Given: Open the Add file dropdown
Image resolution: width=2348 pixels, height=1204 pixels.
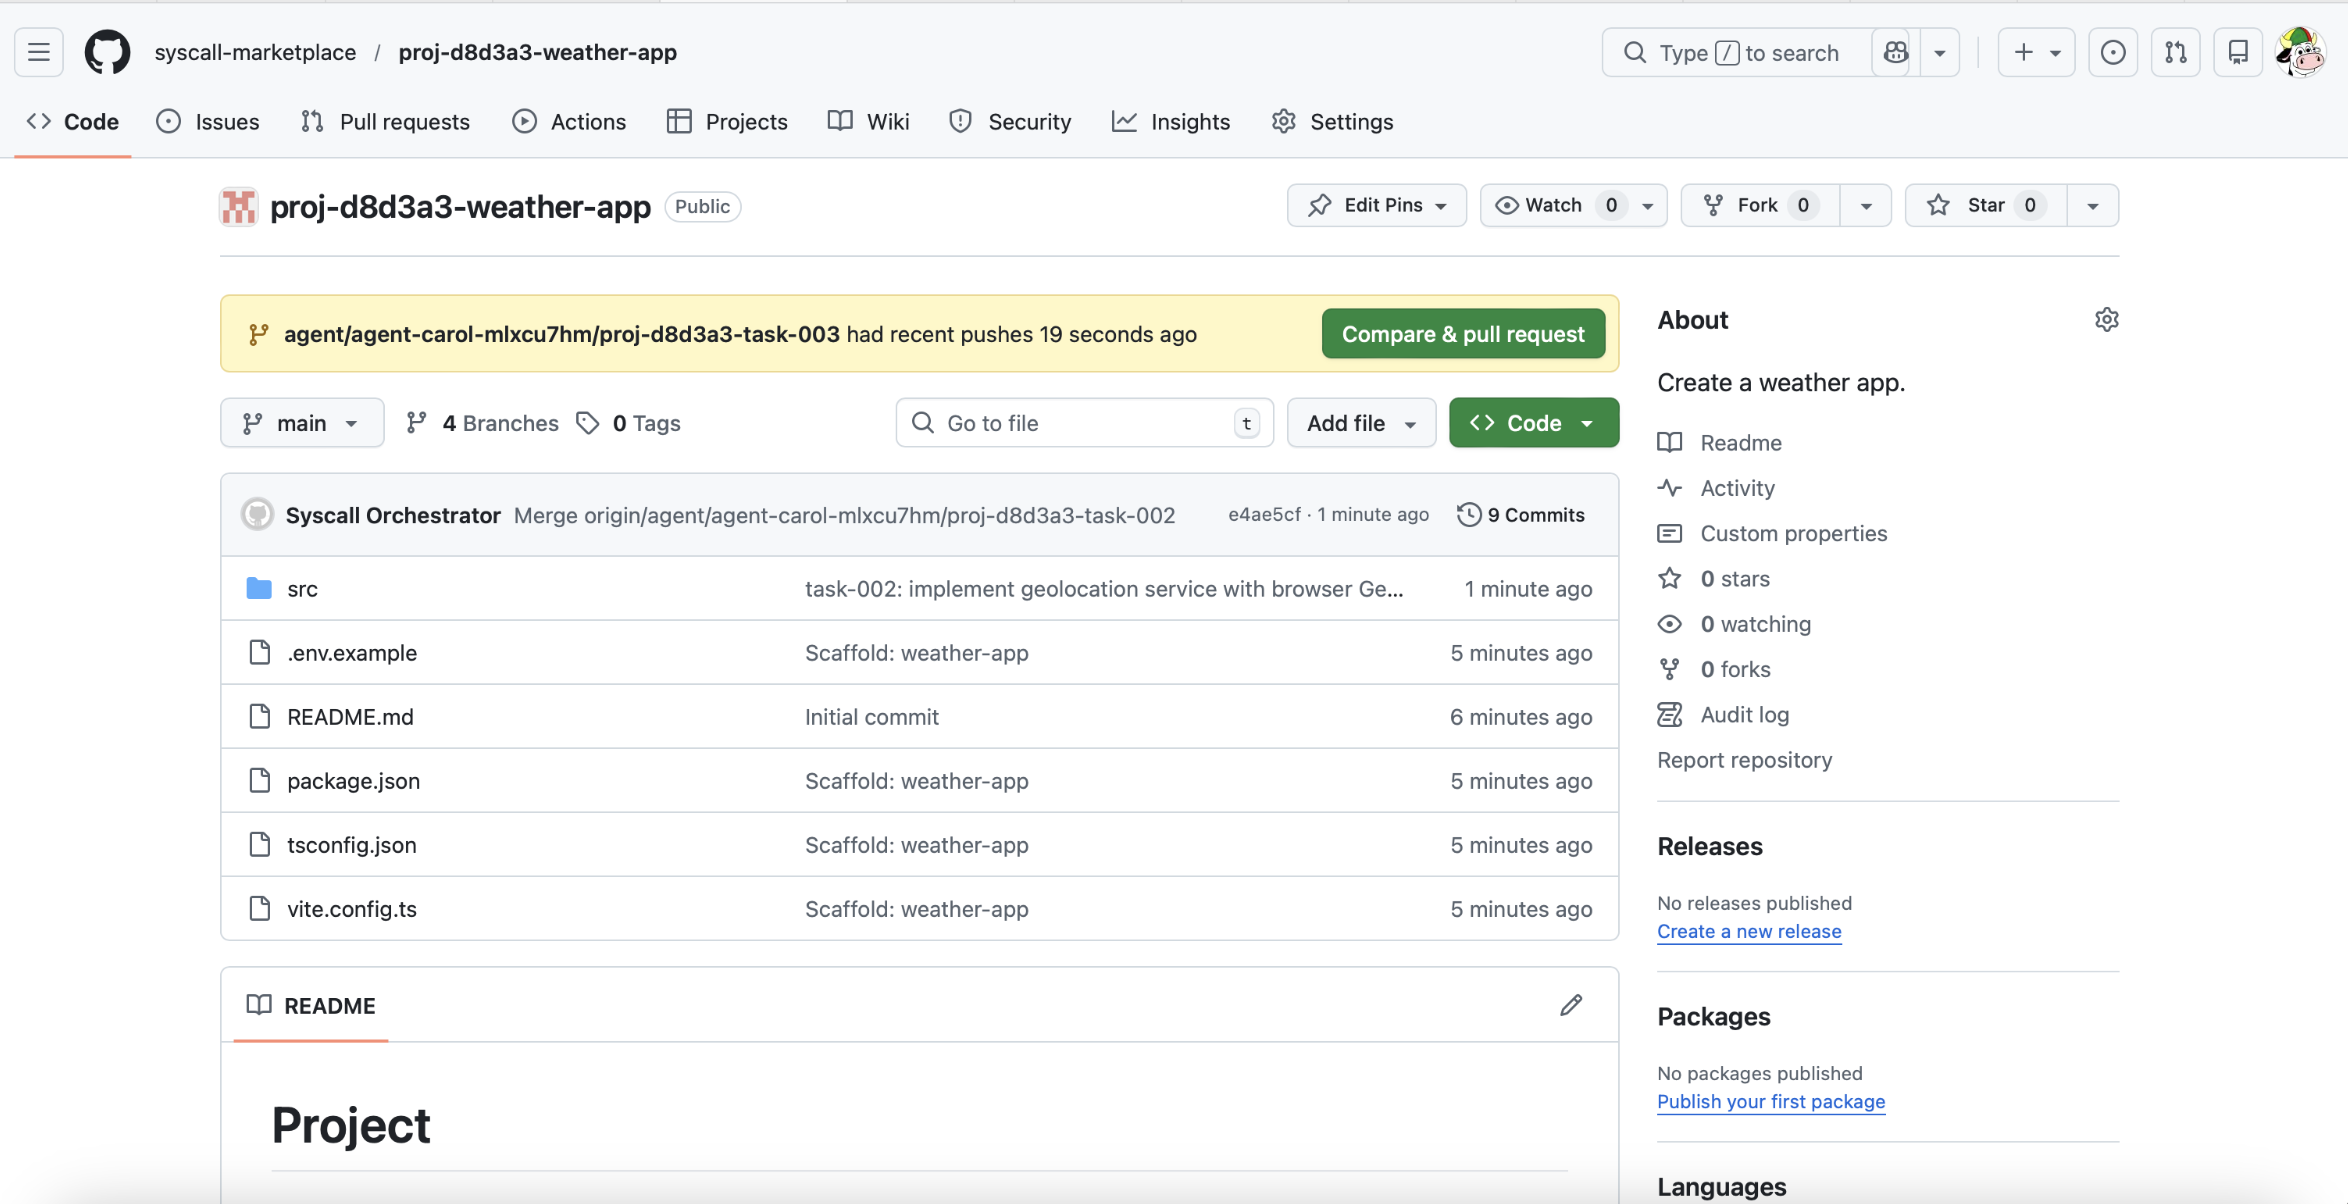Looking at the screenshot, I should point(1360,423).
